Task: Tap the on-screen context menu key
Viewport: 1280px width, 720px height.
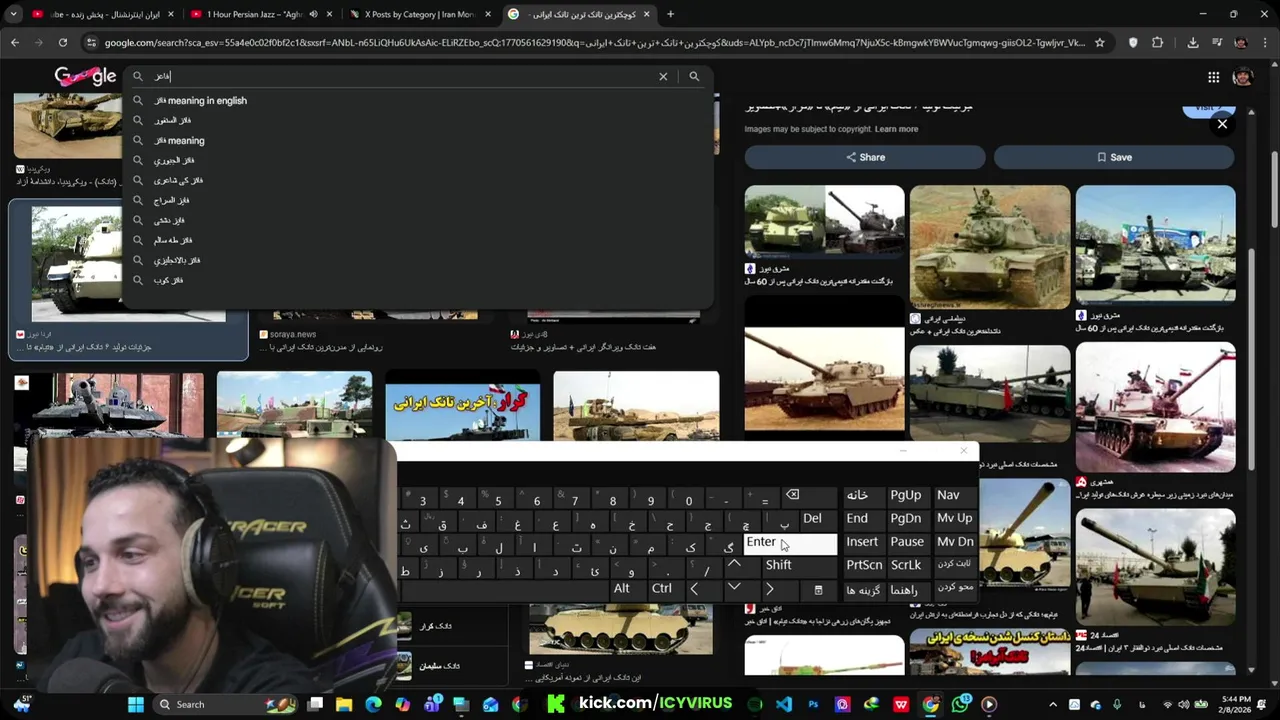Action: [818, 590]
